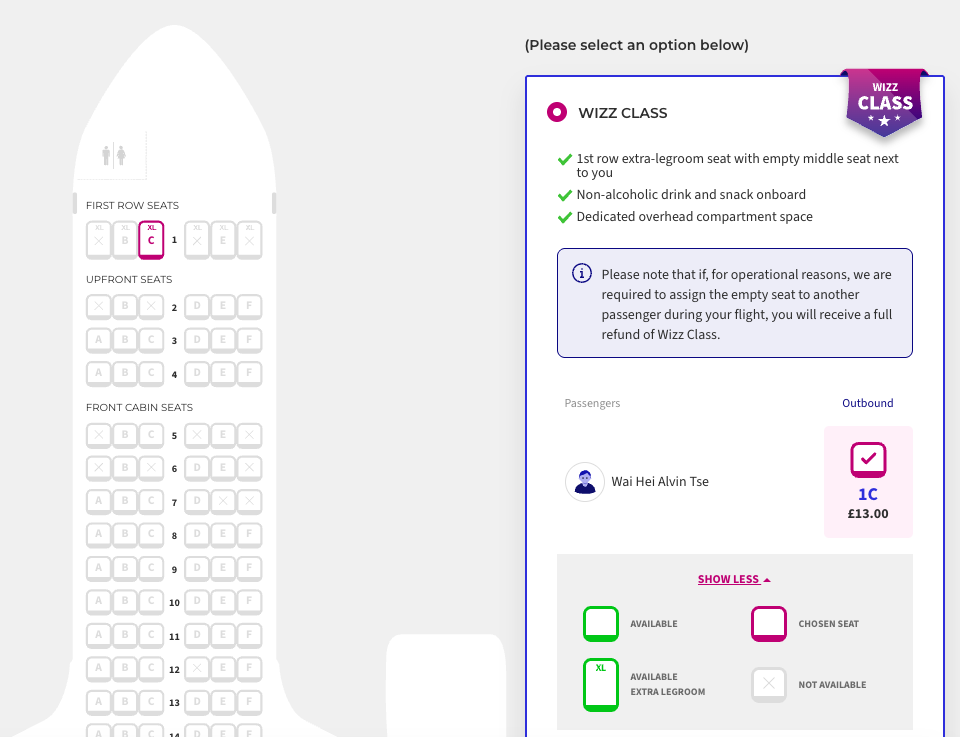This screenshot has height=737, width=960.
Task: Click the Wizz Class ribbon badge
Action: coord(884,103)
